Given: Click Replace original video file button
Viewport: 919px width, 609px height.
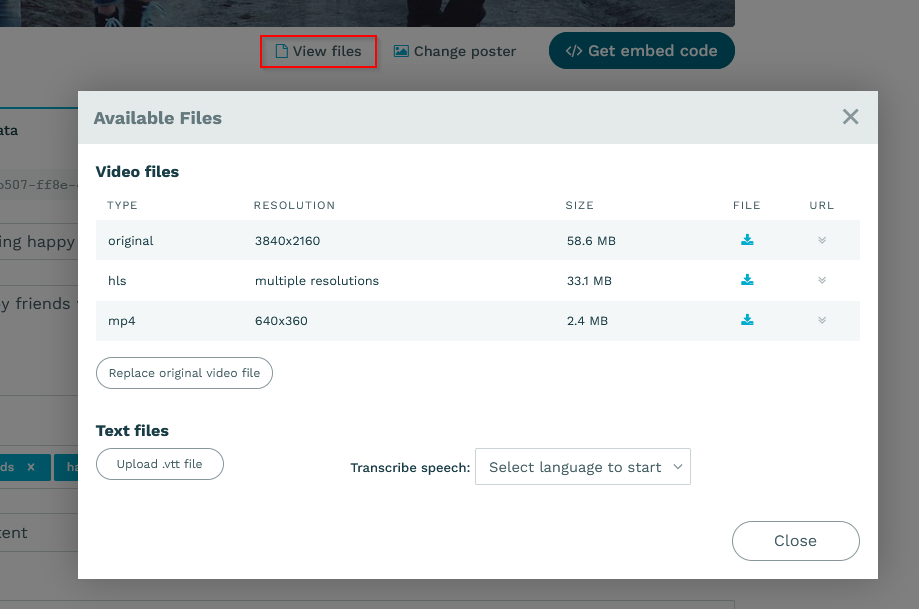Looking at the screenshot, I should tap(184, 373).
